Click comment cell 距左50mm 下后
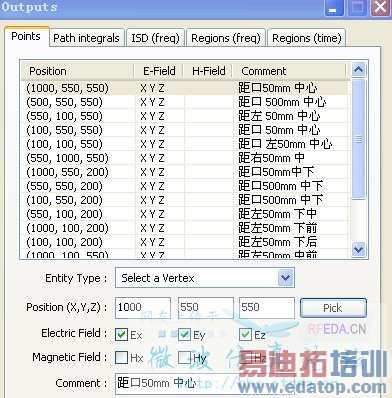Screen dimensions: 392x398 [x=277, y=242]
